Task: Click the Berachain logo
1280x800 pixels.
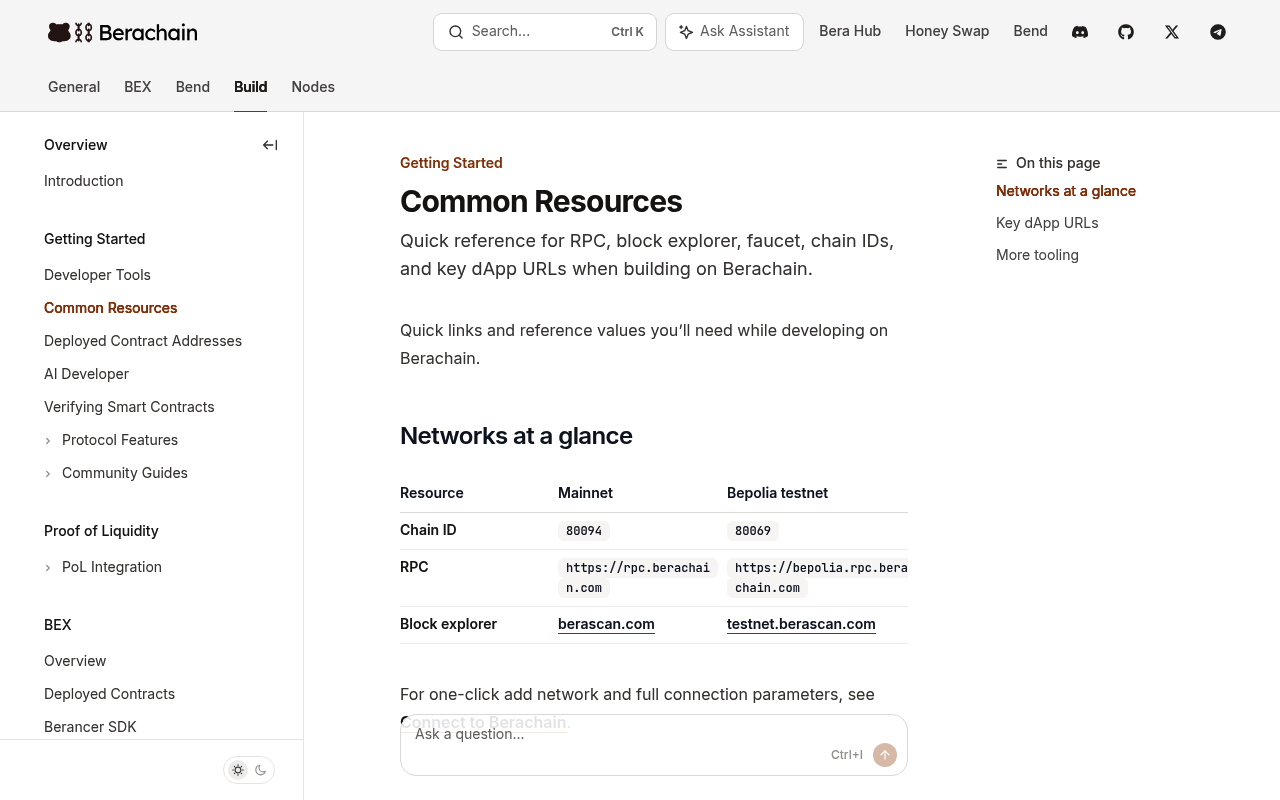Action: tap(122, 32)
